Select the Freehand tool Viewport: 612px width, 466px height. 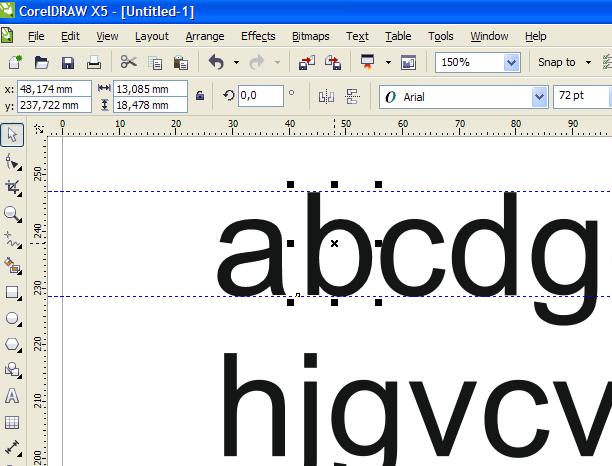(x=12, y=240)
